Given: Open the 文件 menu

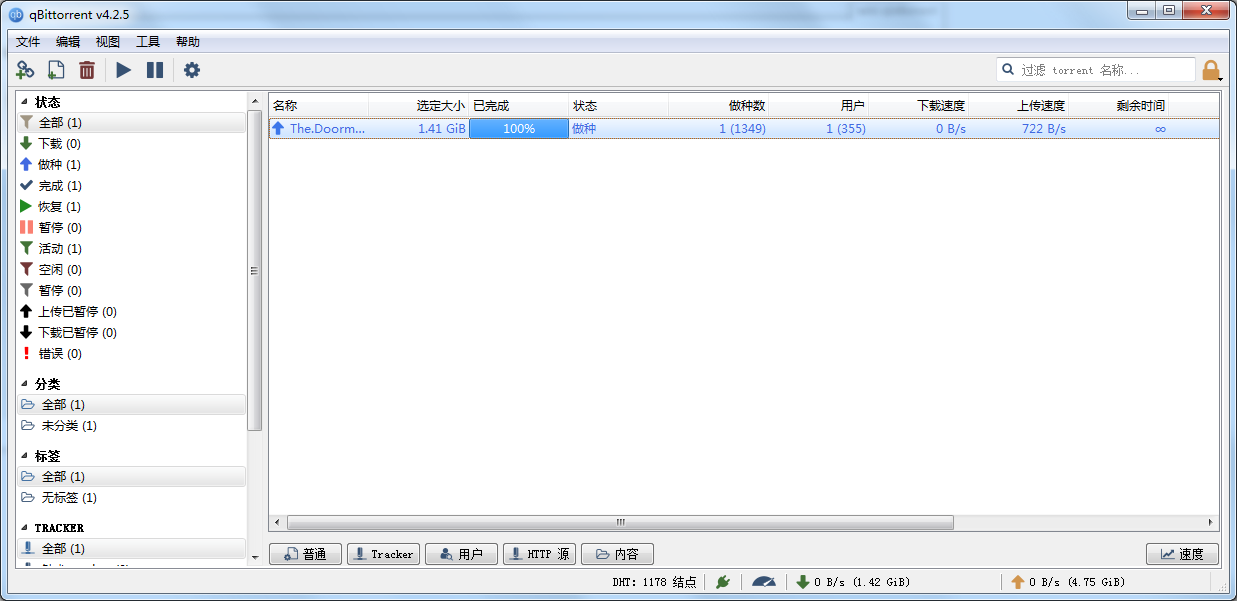Looking at the screenshot, I should pos(28,42).
